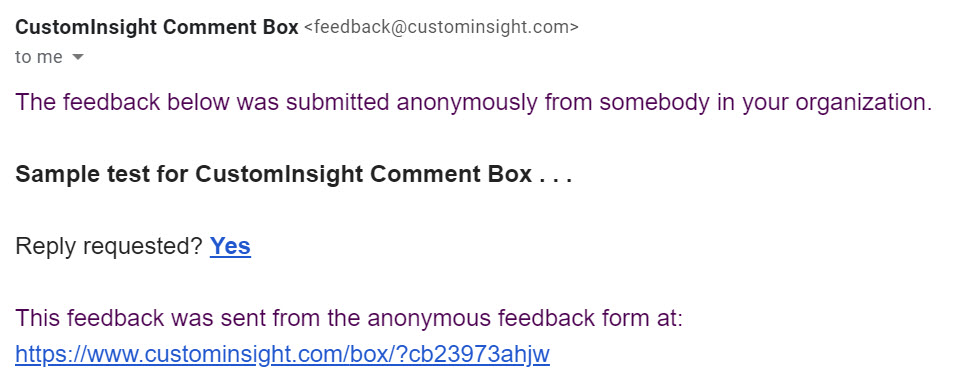Click the "anonymous feedback form at:" phrase
The image size is (953, 380).
[525, 318]
